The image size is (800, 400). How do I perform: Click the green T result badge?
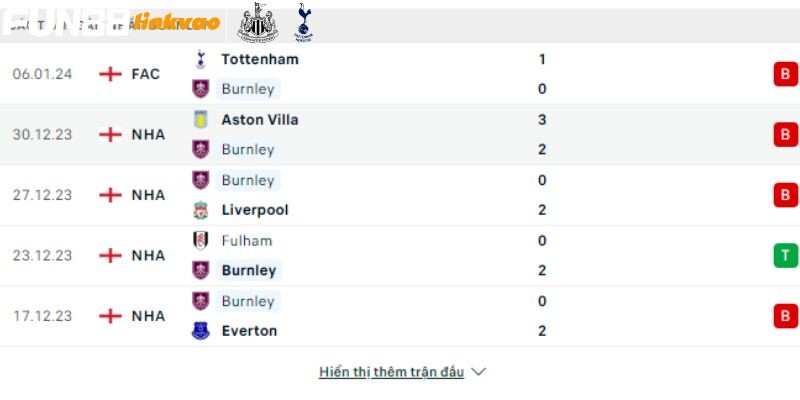pos(786,255)
